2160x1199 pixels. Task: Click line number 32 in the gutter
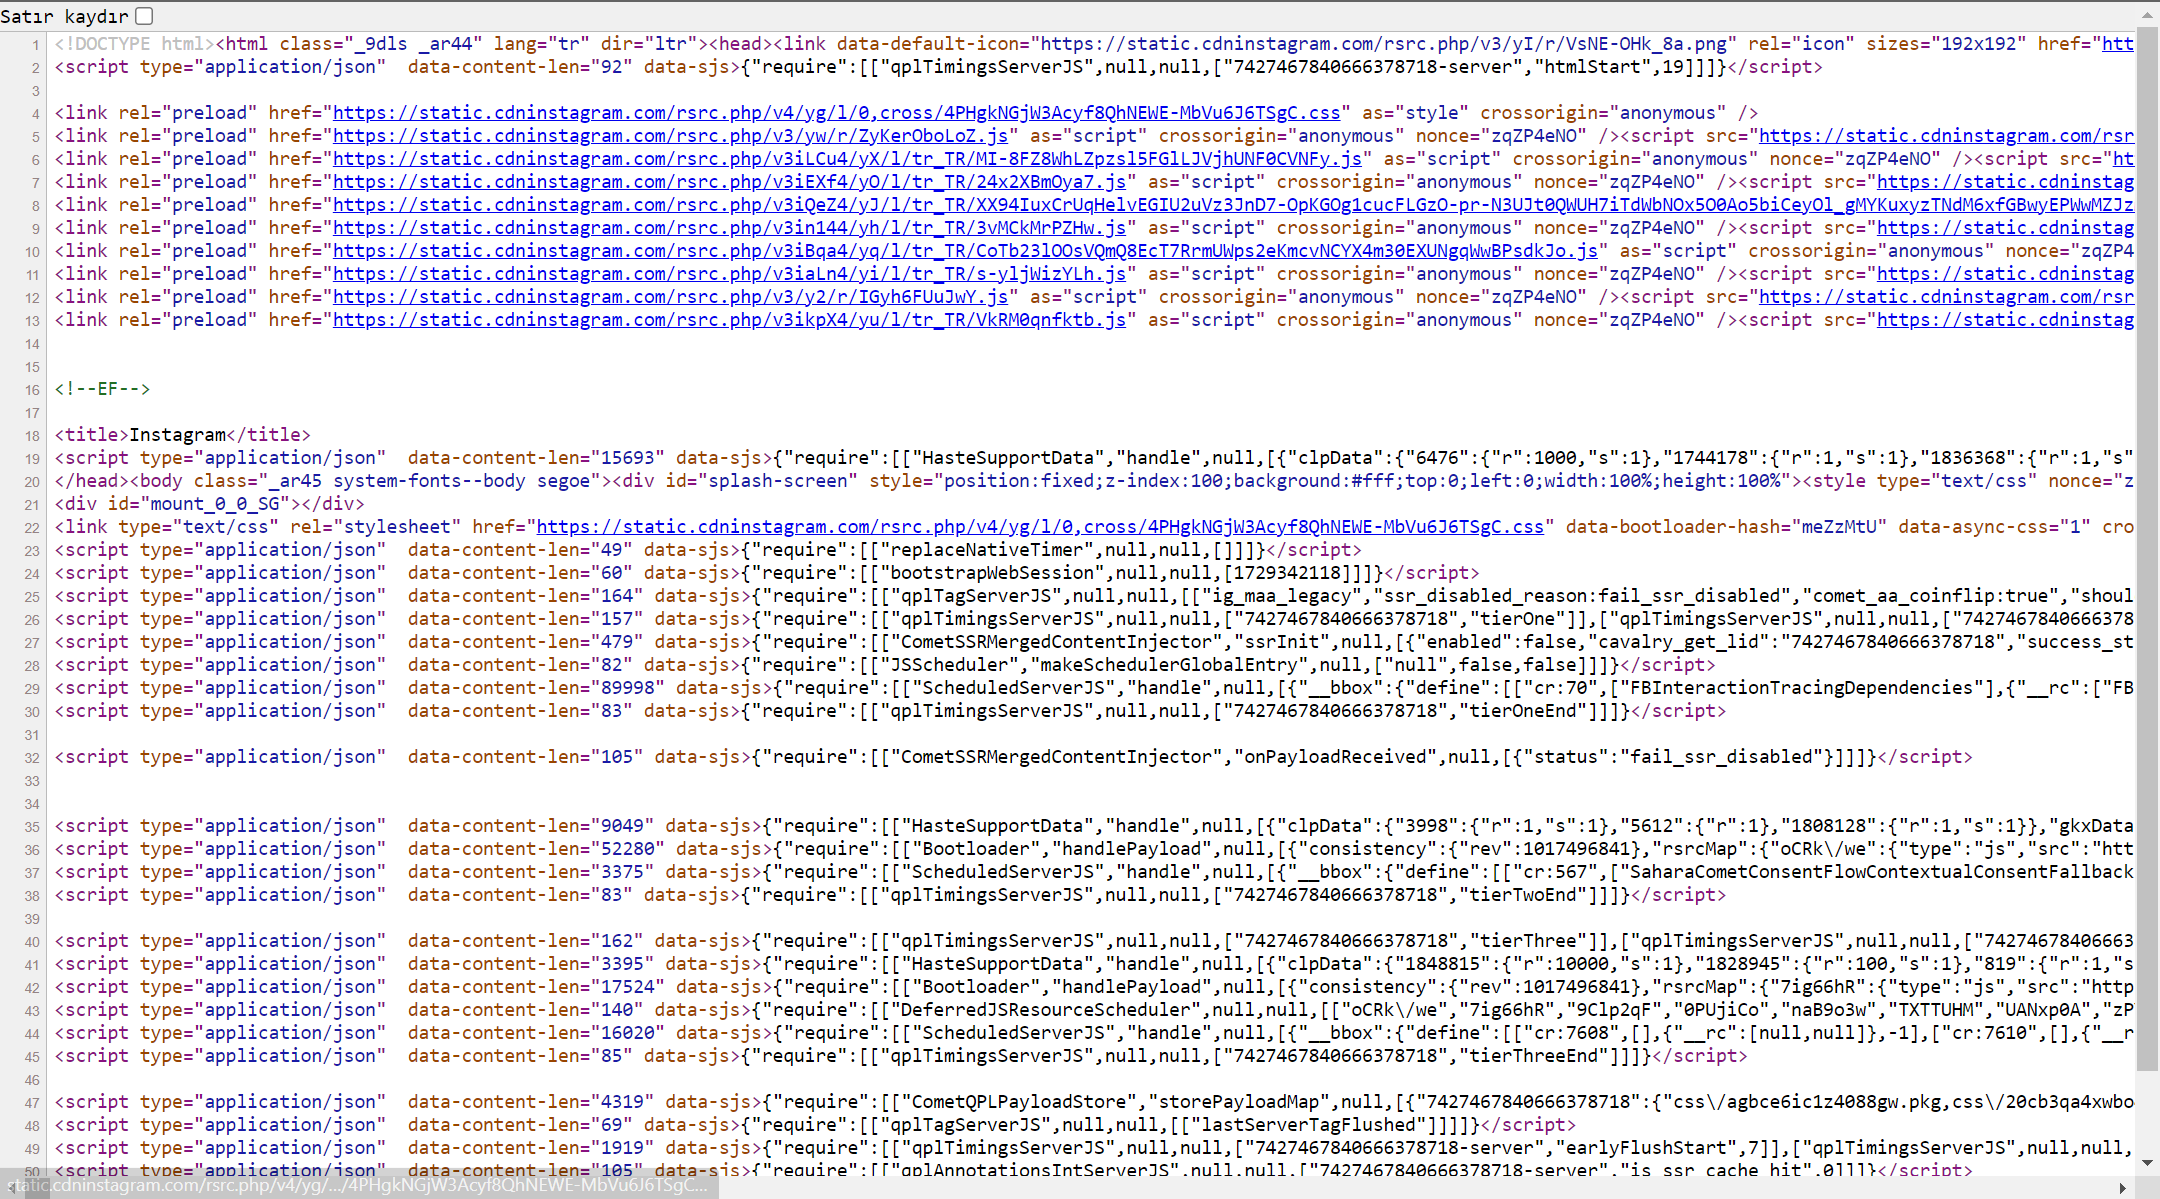click(32, 758)
